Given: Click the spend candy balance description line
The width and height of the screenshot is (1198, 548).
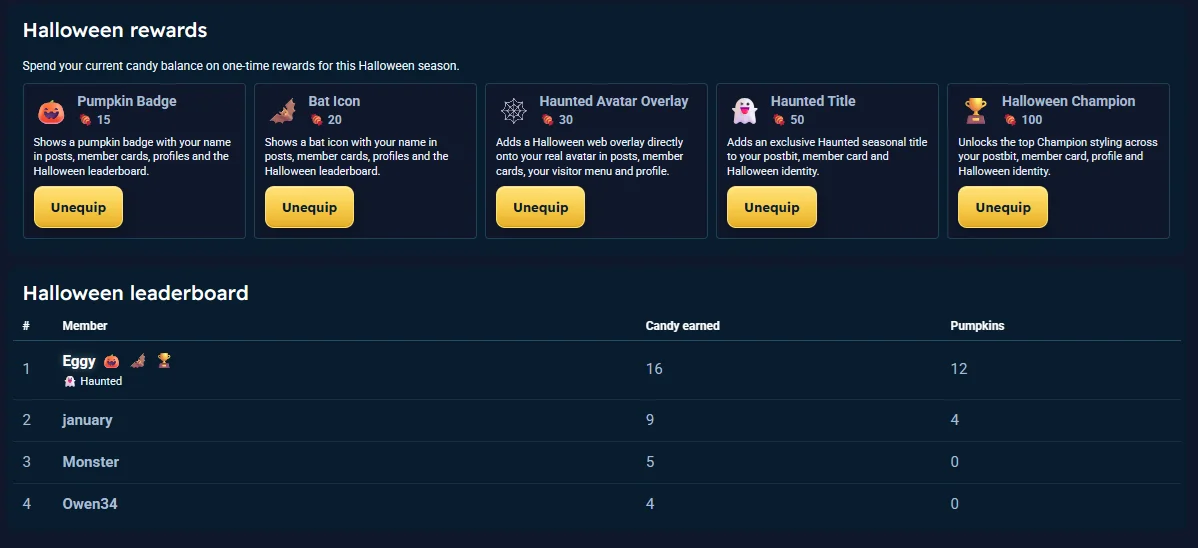Looking at the screenshot, I should click(x=241, y=66).
